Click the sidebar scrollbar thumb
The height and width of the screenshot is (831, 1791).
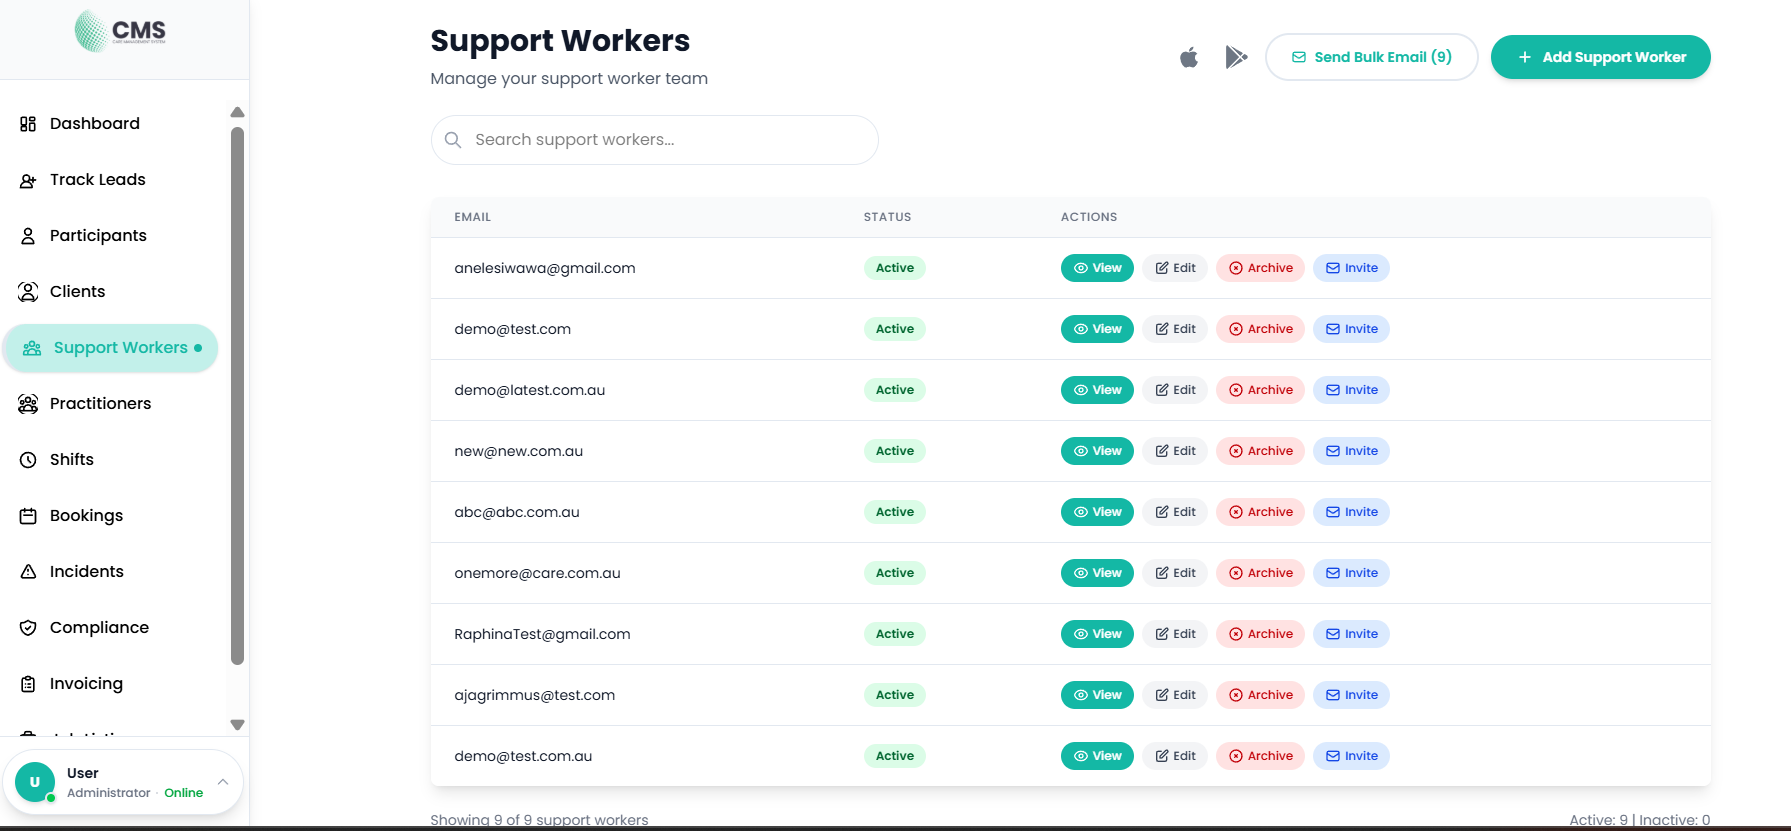(237, 395)
